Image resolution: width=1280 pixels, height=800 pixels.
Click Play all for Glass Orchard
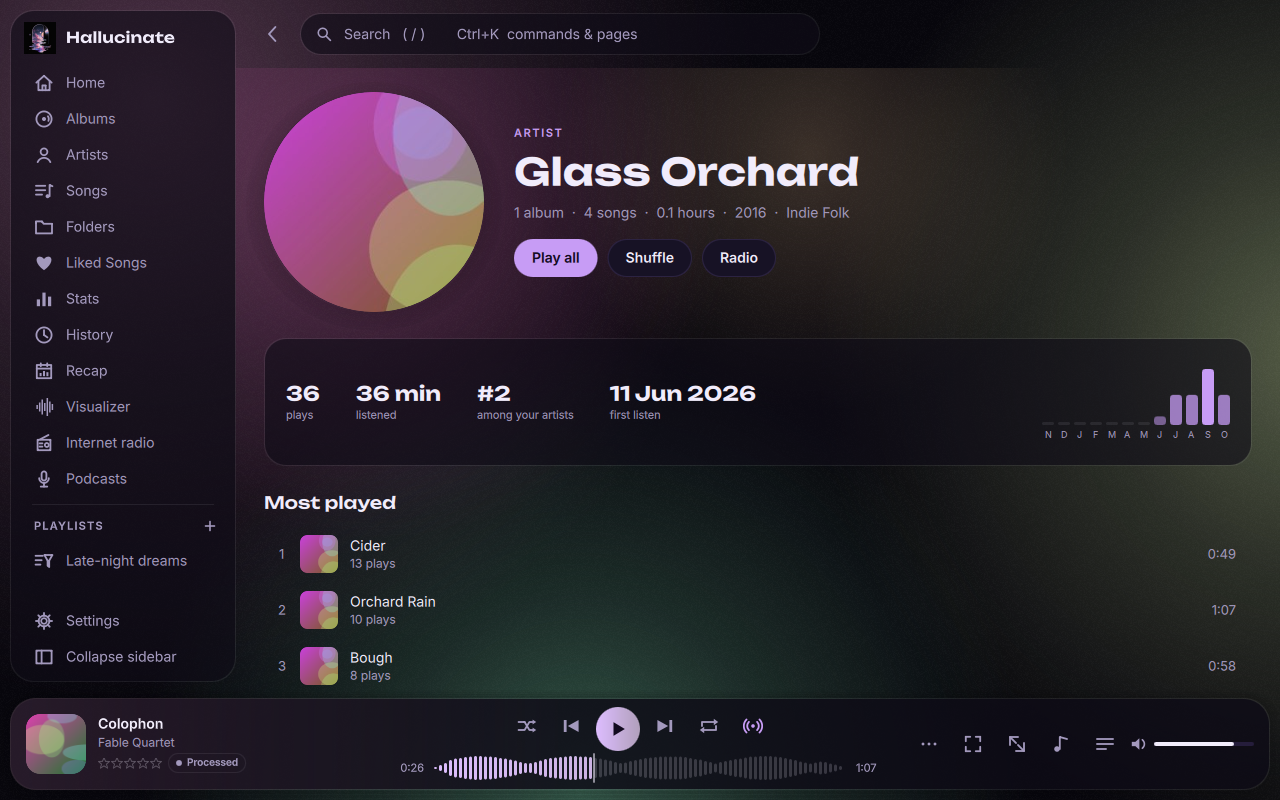pos(556,258)
